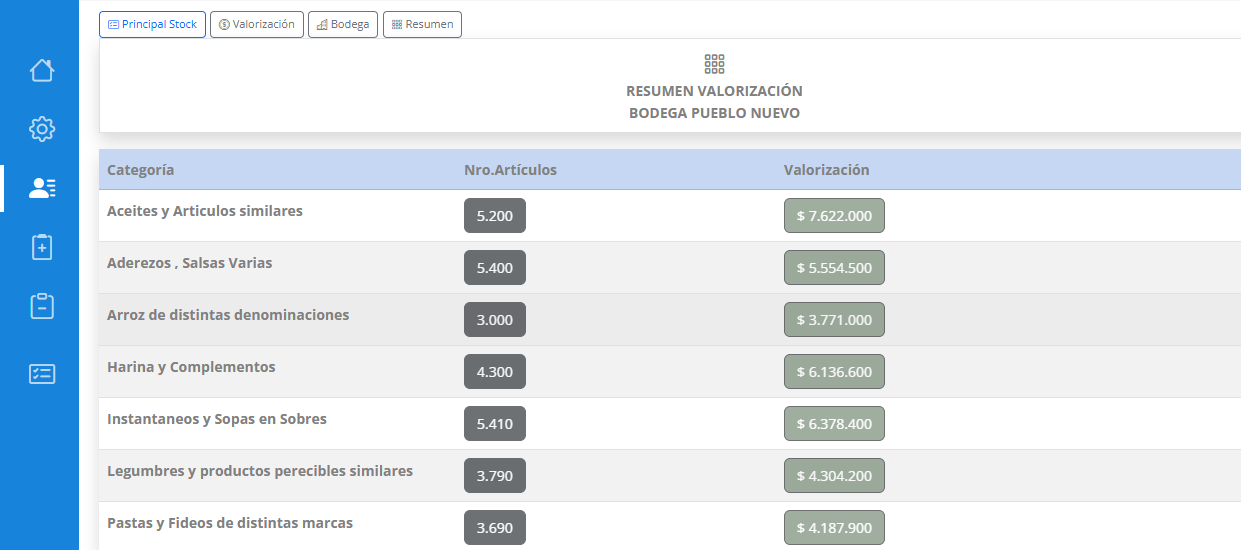The height and width of the screenshot is (550, 1241).
Task: Click the 5.400 badge for Aderezos
Action: click(495, 268)
